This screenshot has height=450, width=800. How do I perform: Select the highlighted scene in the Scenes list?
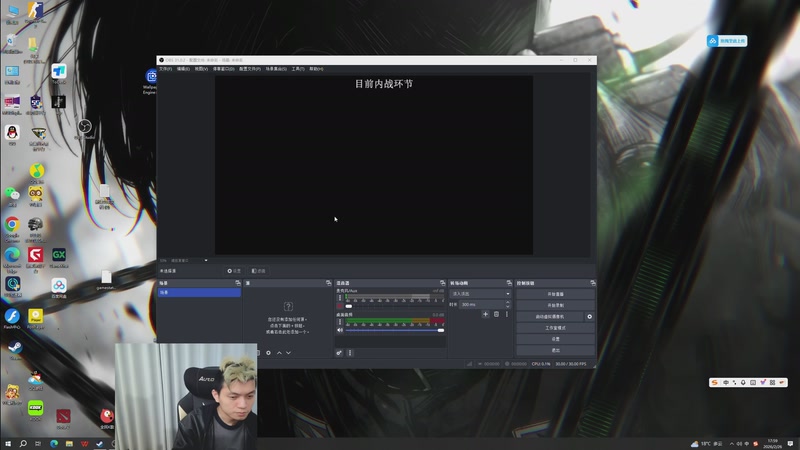pyautogui.click(x=199, y=292)
